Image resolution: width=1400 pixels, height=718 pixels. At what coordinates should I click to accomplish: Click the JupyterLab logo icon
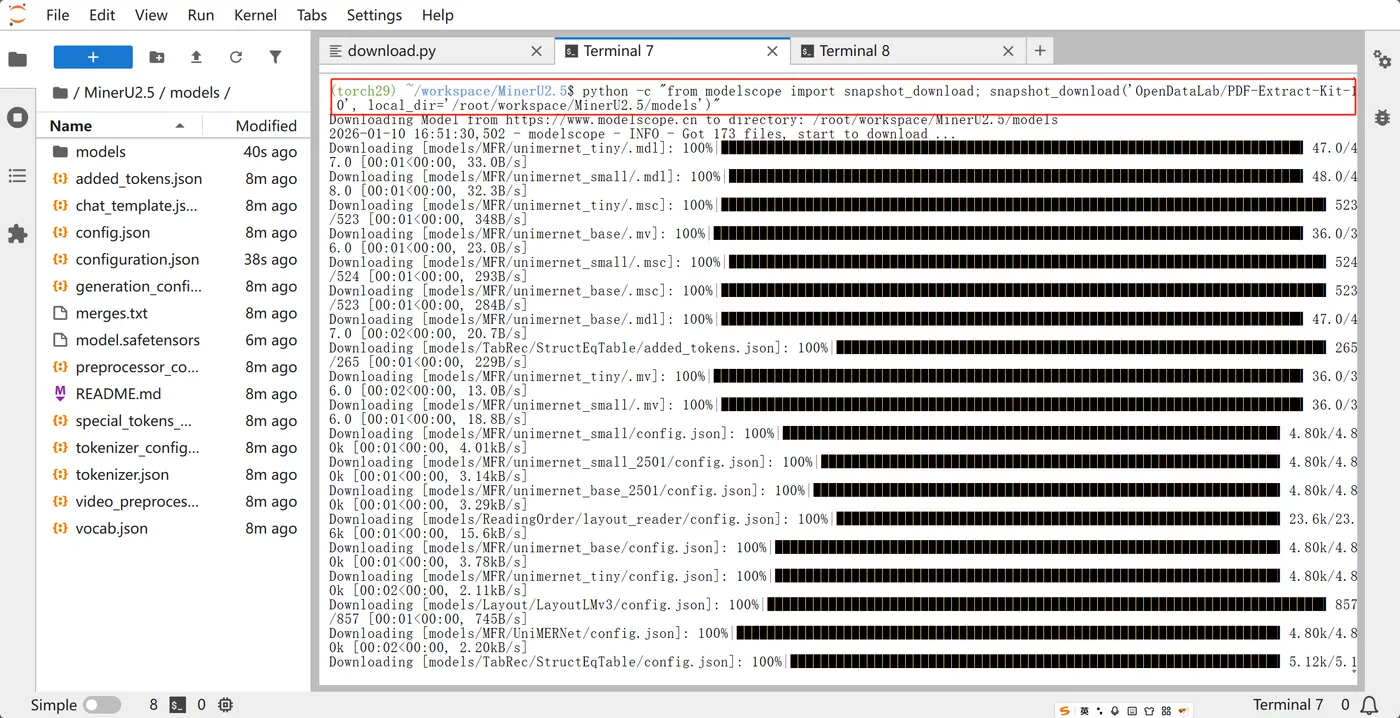coord(17,15)
